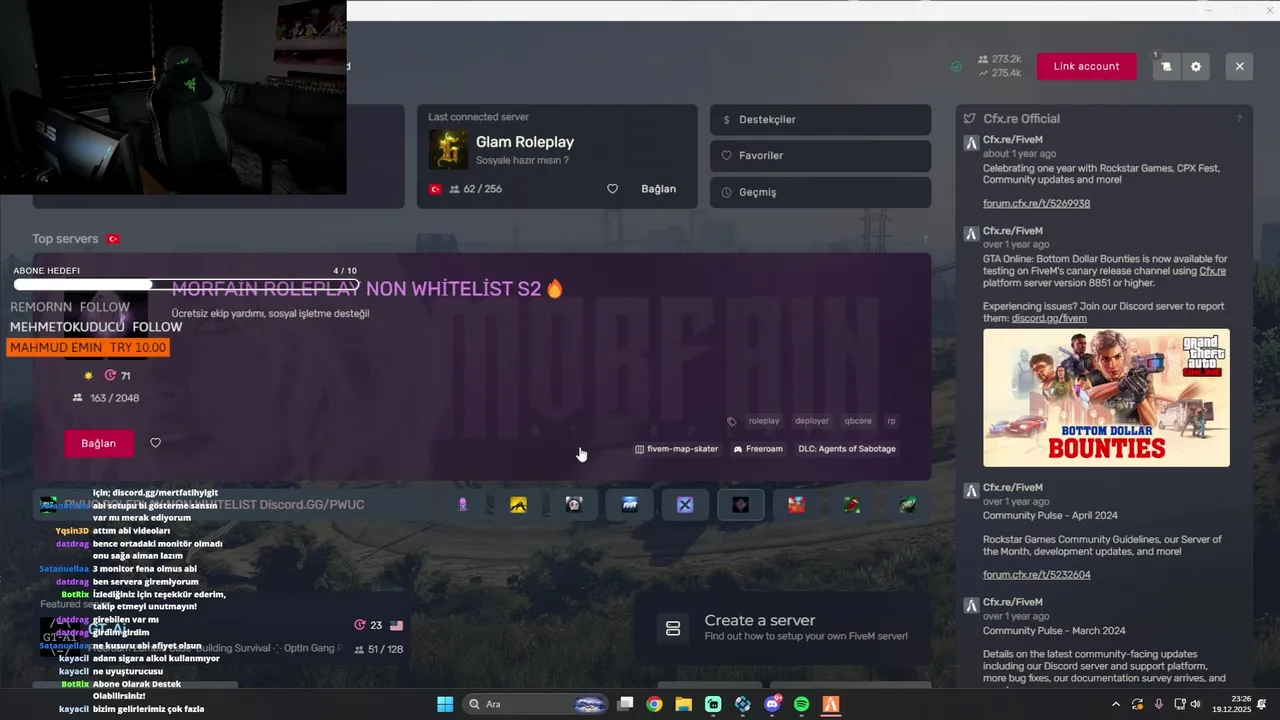Click the fivem-map-skater map label

[677, 449]
